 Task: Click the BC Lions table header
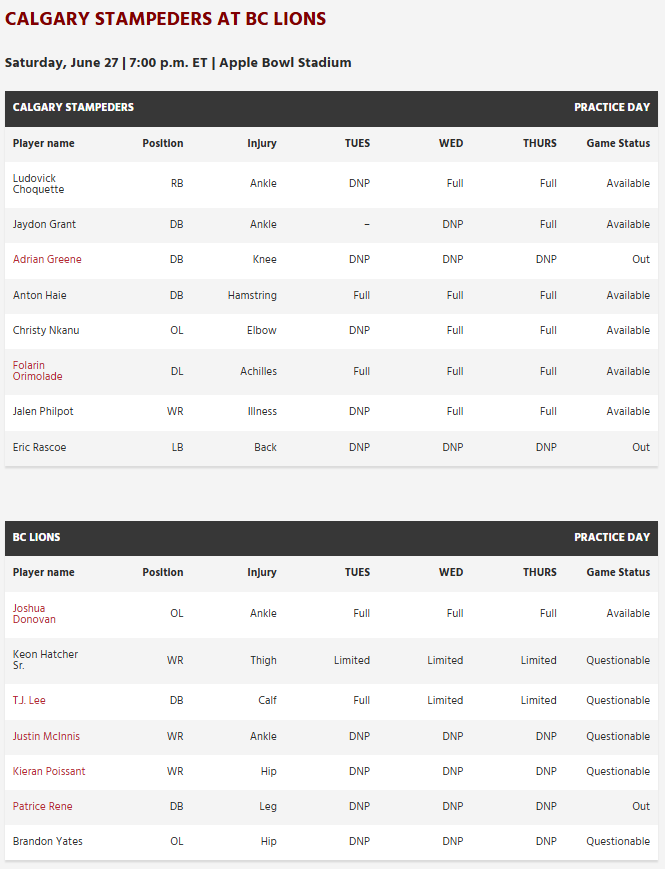pos(331,538)
